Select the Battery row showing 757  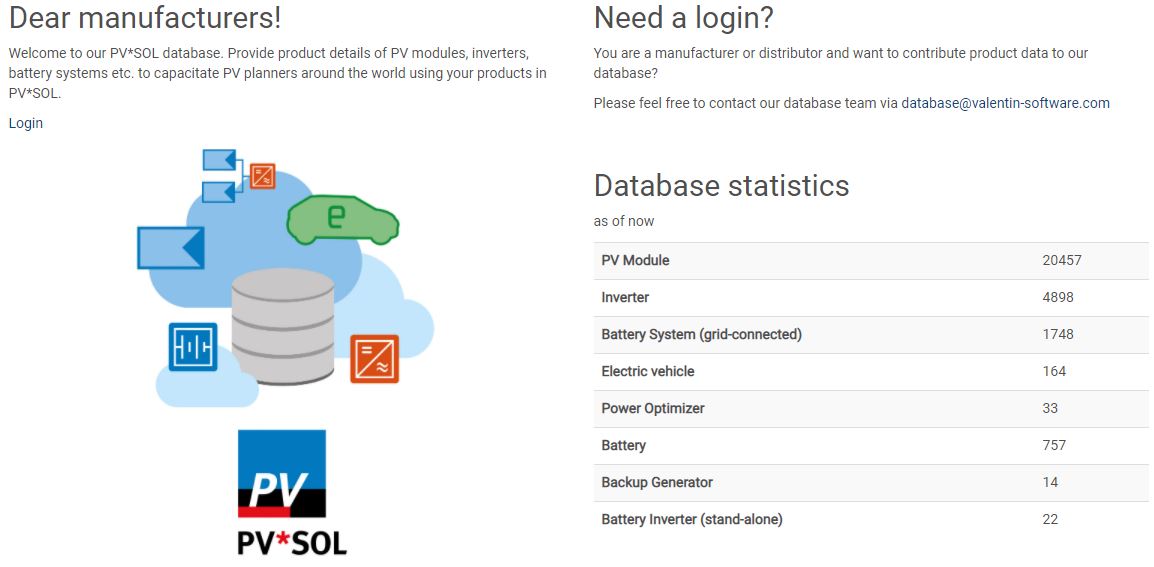[870, 445]
